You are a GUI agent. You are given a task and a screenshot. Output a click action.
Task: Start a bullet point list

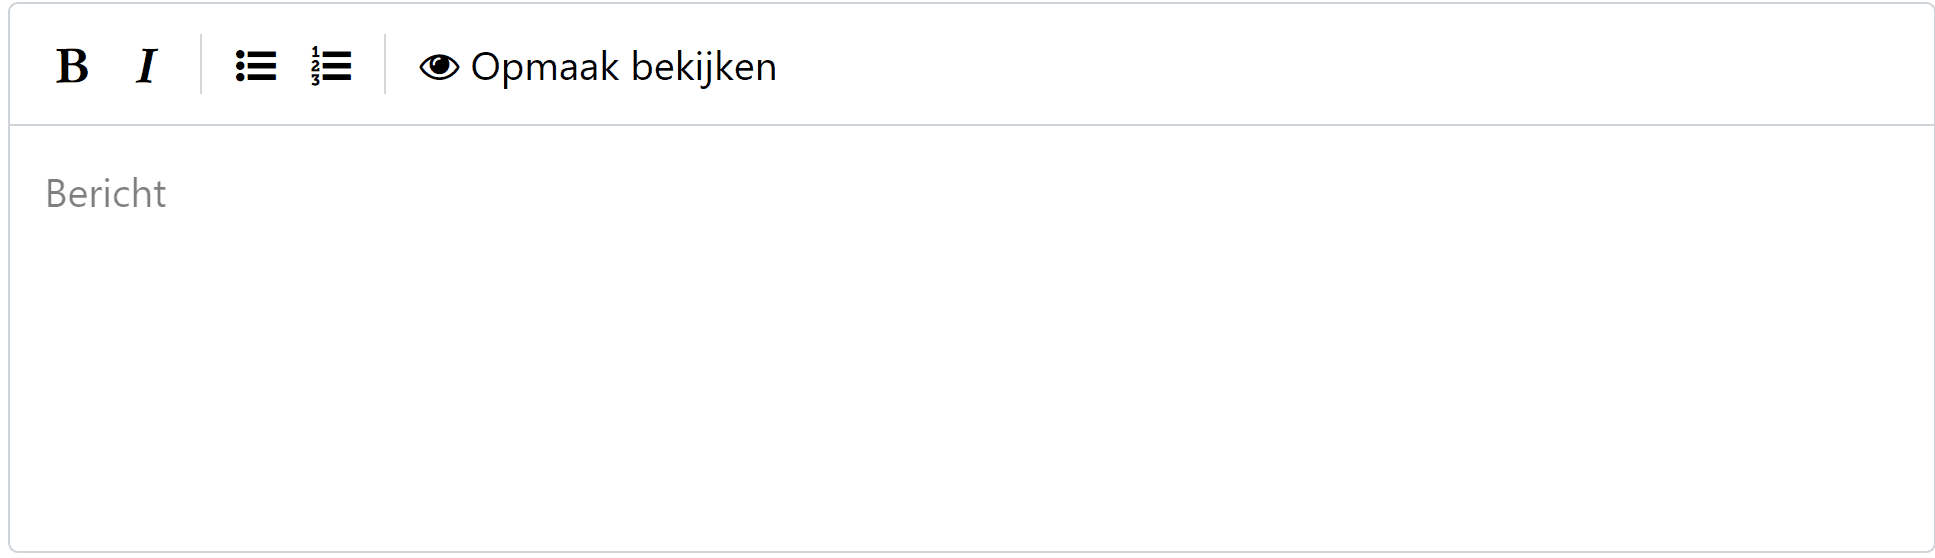point(256,67)
